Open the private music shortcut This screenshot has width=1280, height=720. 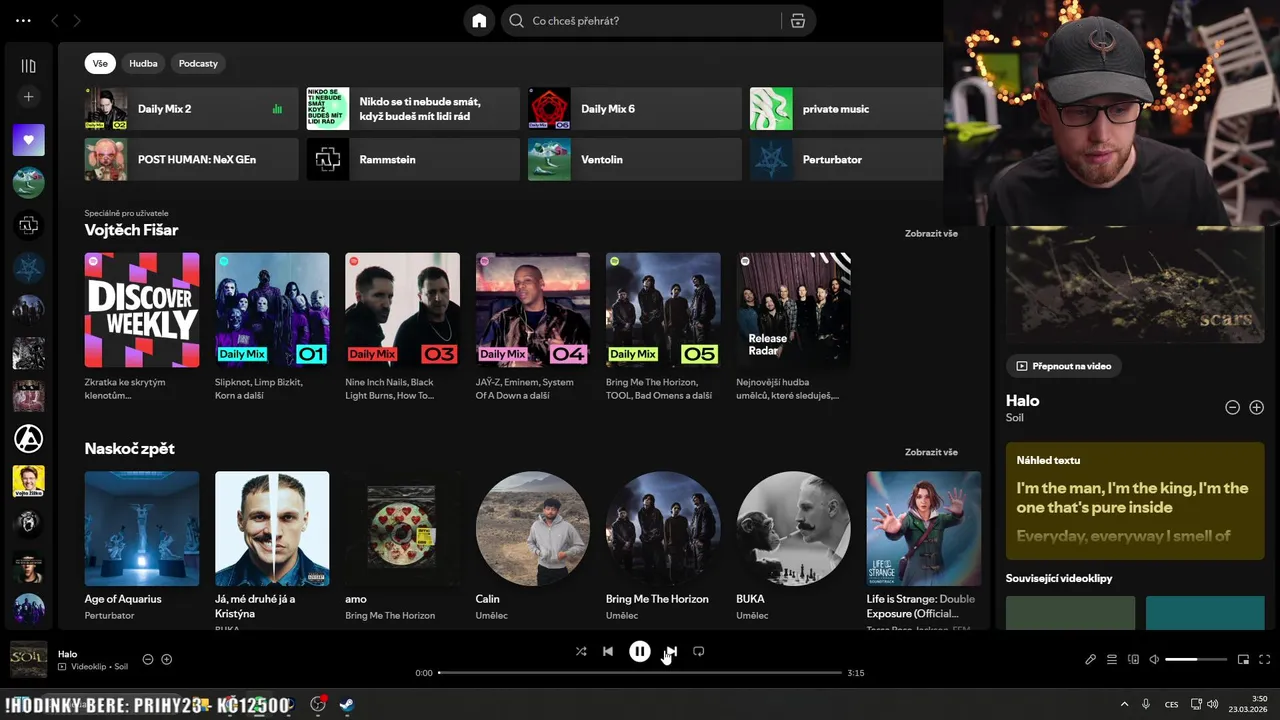[846, 109]
